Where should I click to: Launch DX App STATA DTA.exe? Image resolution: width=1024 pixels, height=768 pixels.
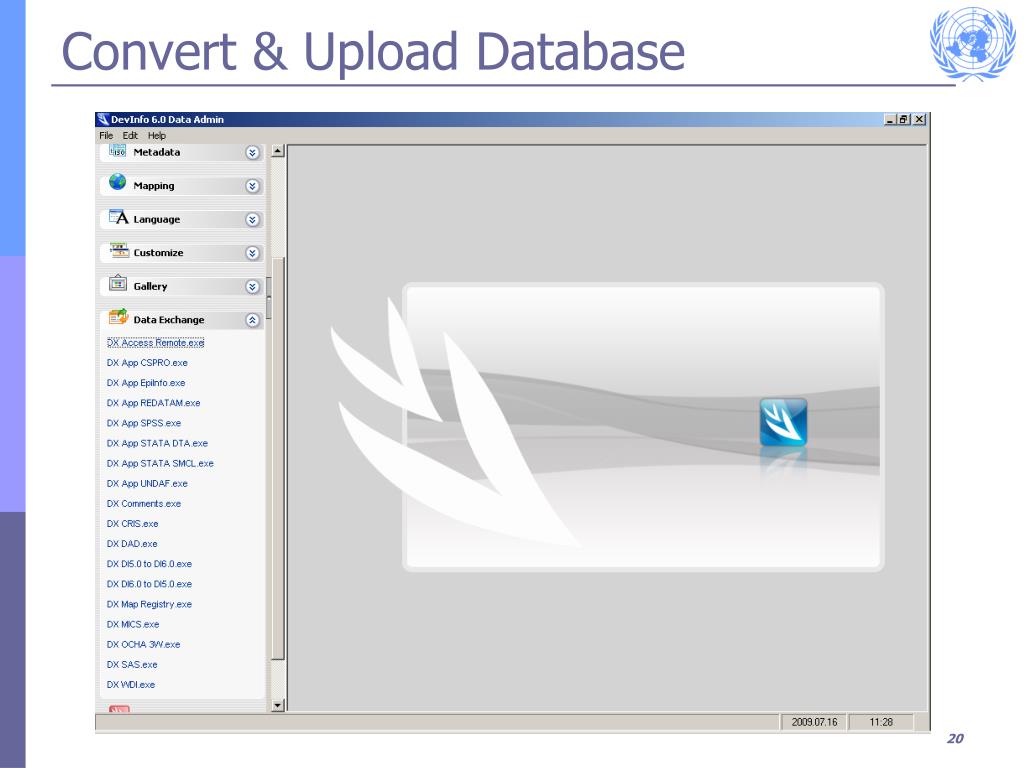pos(157,443)
